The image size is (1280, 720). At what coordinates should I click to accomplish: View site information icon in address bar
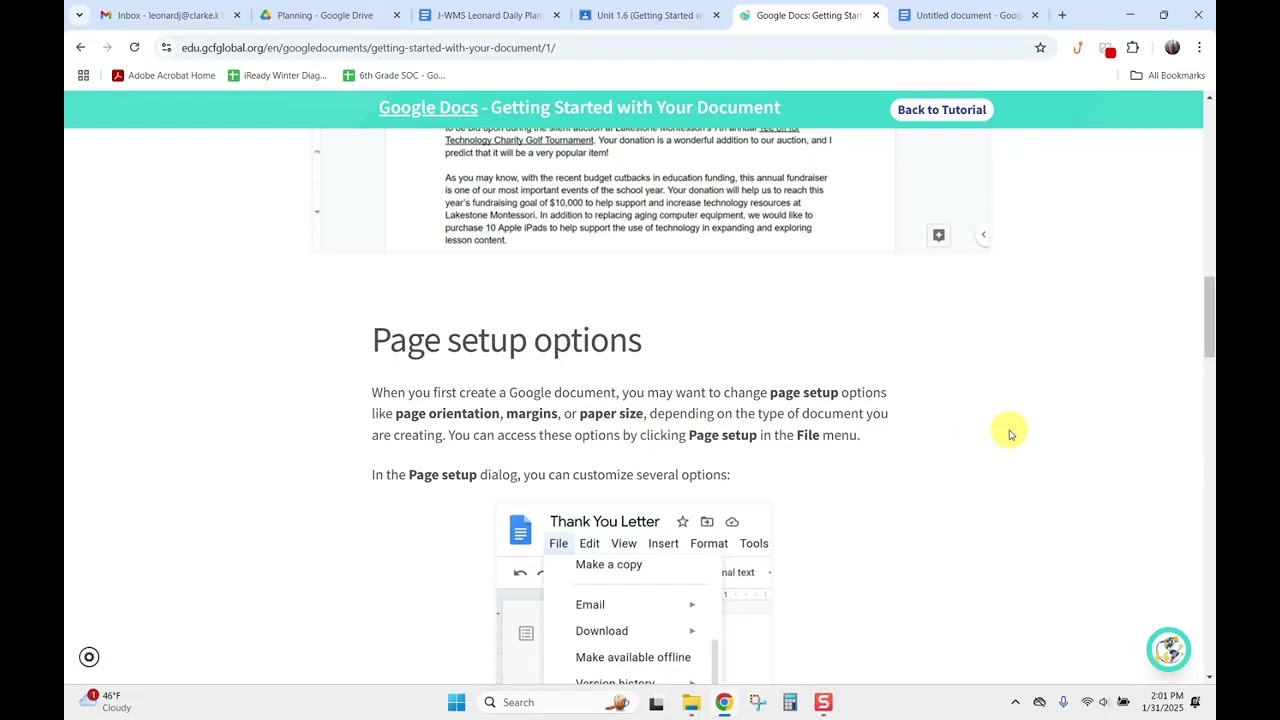[x=166, y=47]
